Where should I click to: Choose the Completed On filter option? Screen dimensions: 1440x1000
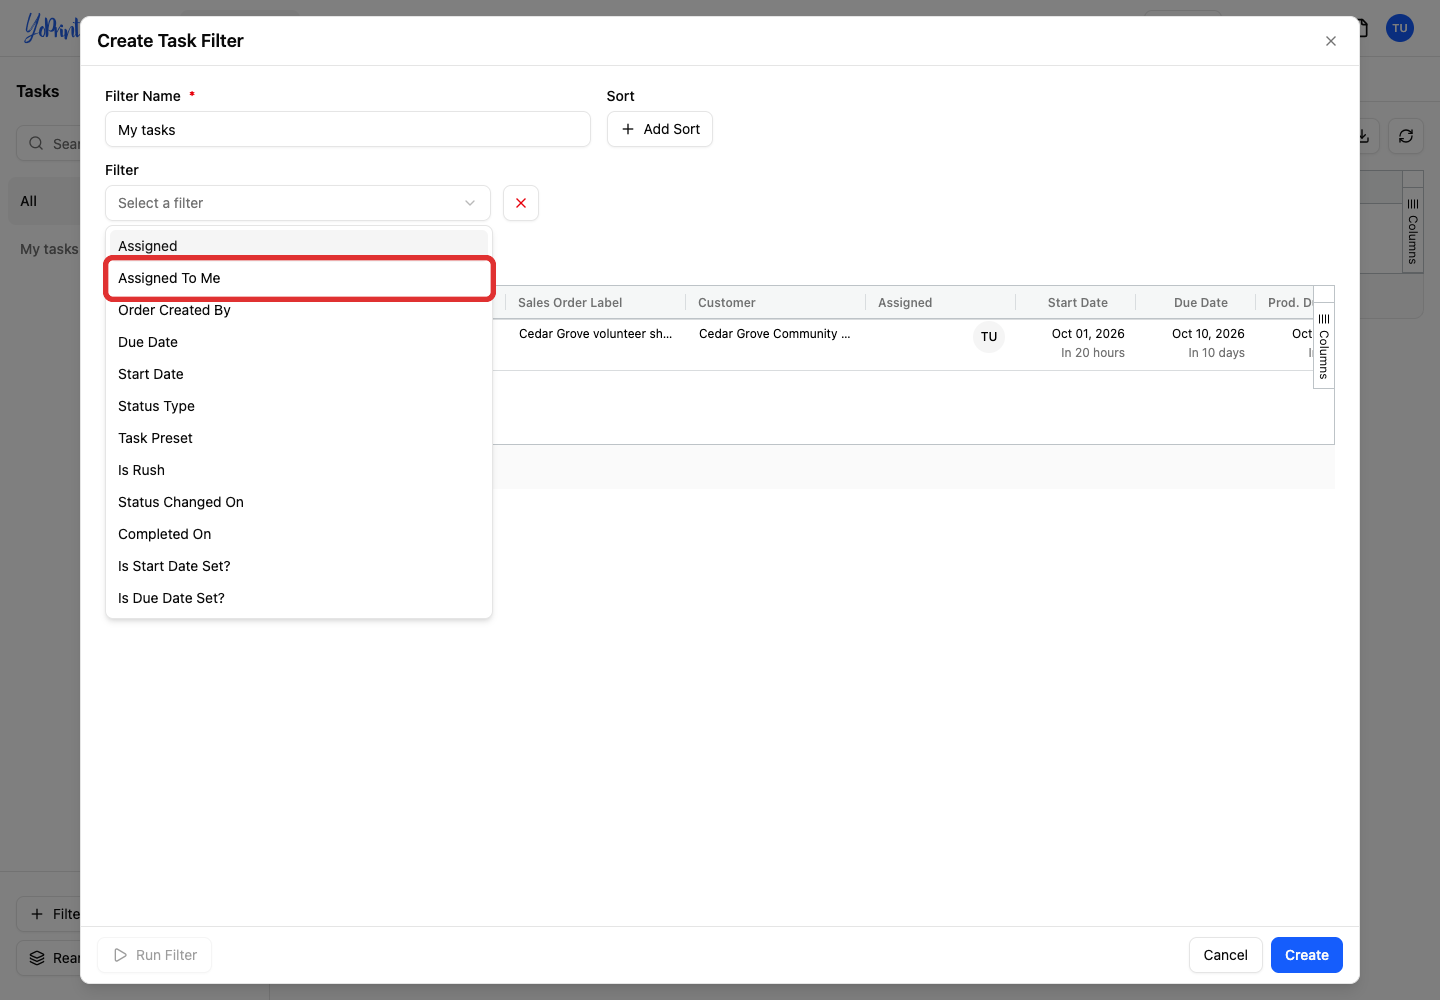[x=299, y=534]
